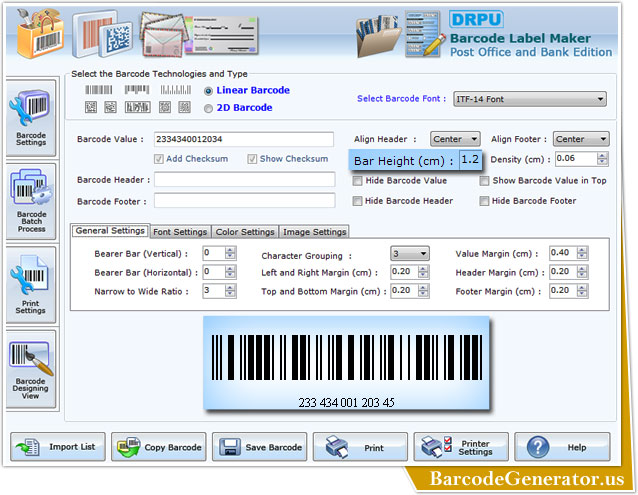Click the Copy Barcode icon button
Screen dimensions: 638x495
(x=158, y=447)
